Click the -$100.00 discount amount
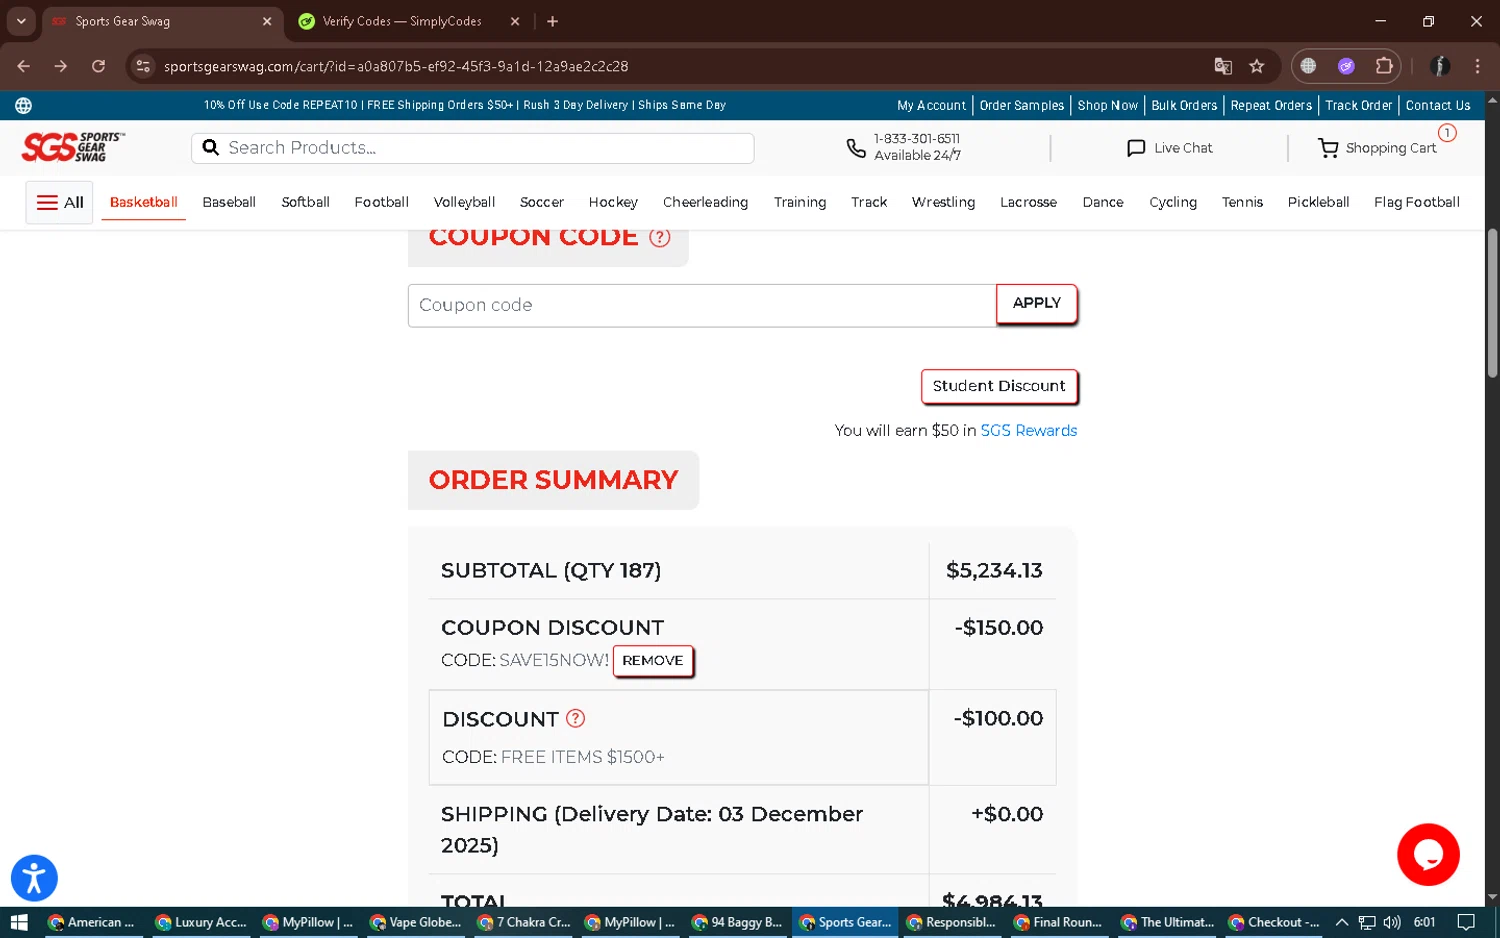1500x938 pixels. (x=998, y=718)
